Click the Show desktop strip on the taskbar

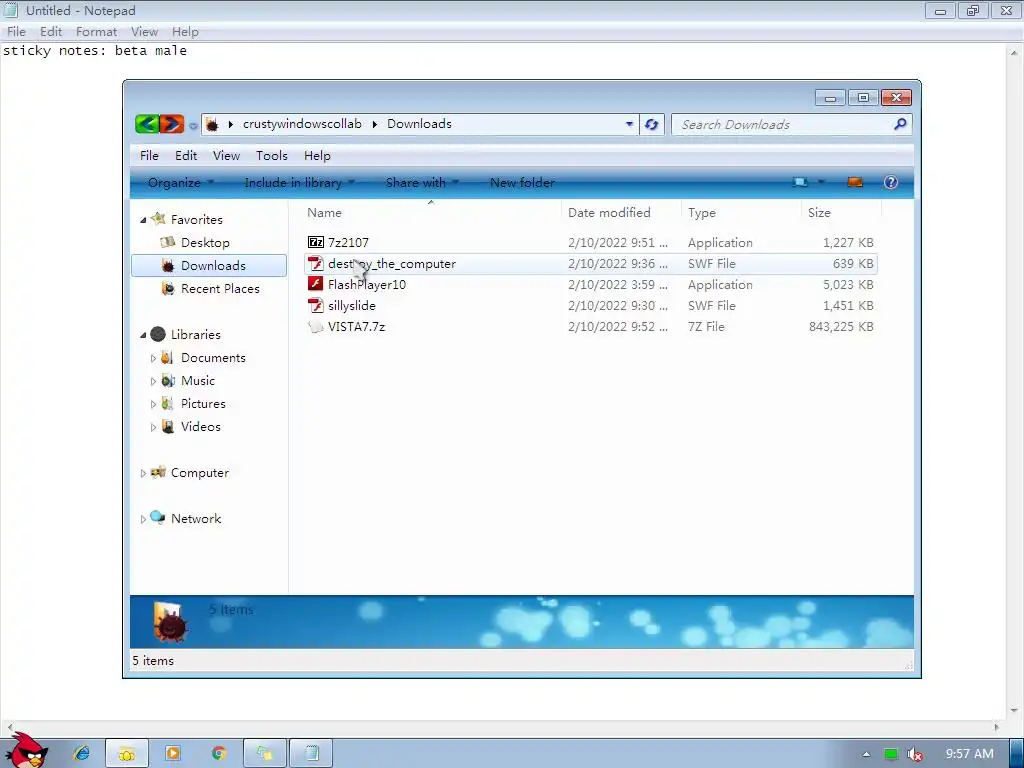(1016, 754)
